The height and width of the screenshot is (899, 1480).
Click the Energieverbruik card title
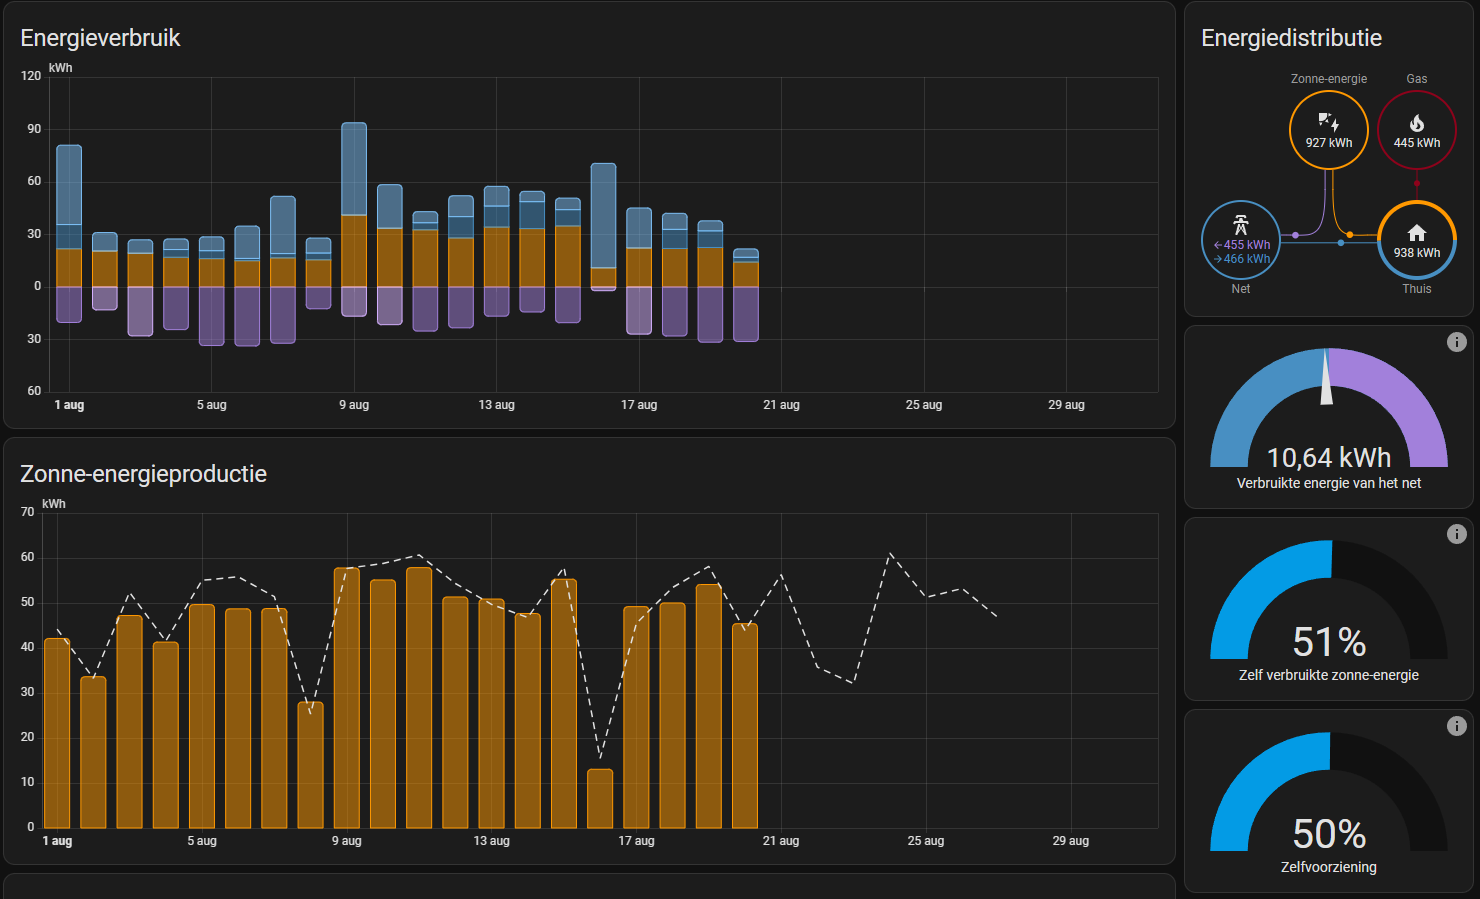[x=100, y=38]
